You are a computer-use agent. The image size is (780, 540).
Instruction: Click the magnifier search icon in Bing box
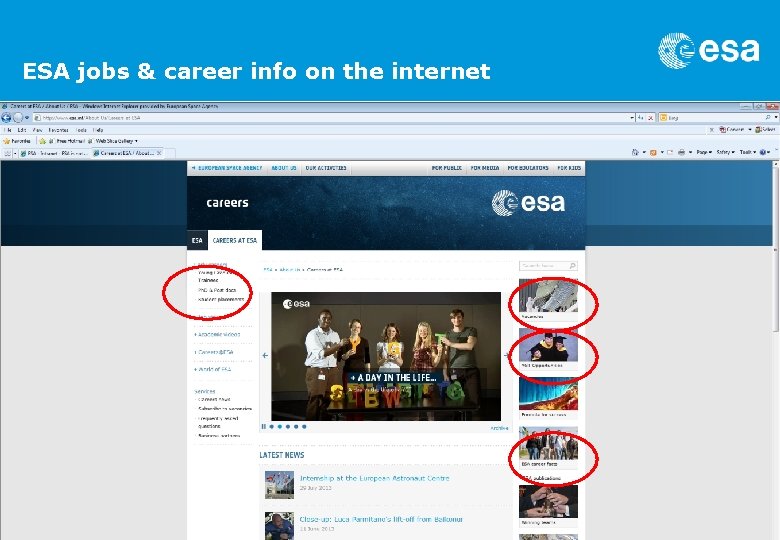(x=768, y=118)
